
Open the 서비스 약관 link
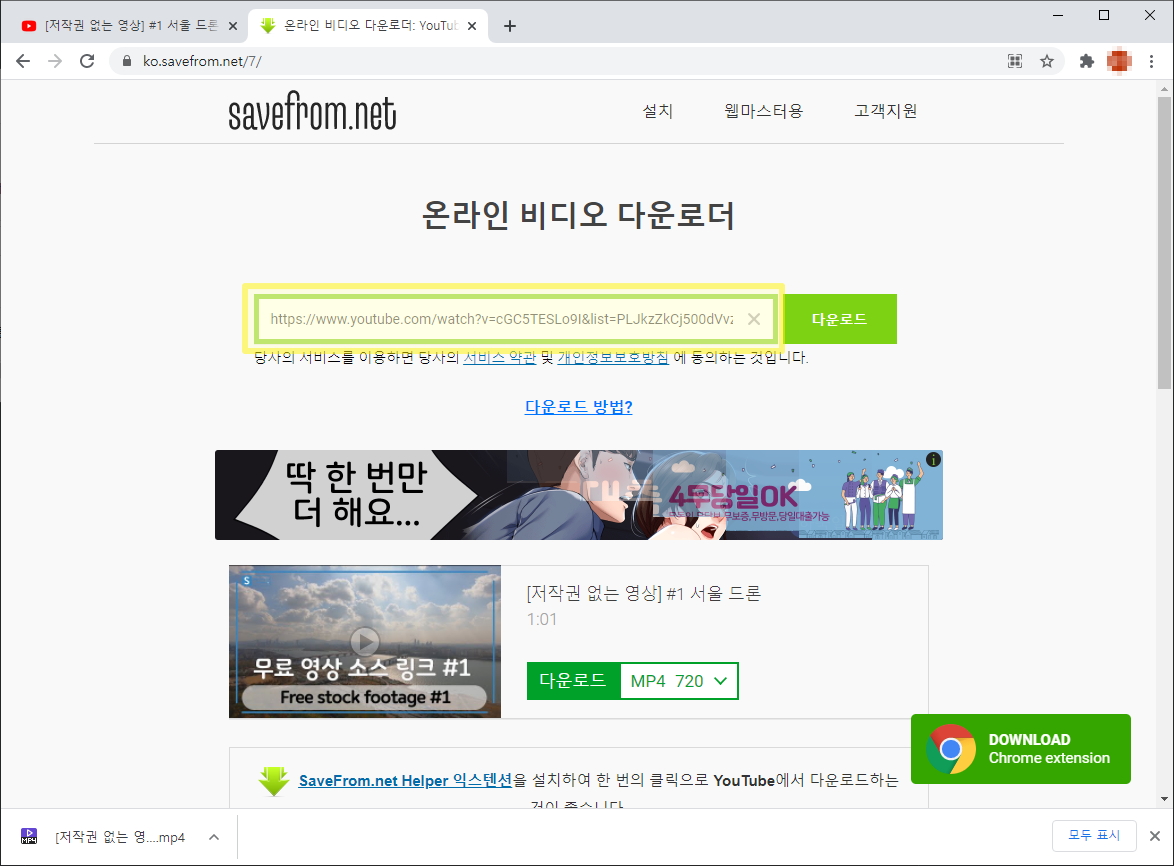[499, 358]
